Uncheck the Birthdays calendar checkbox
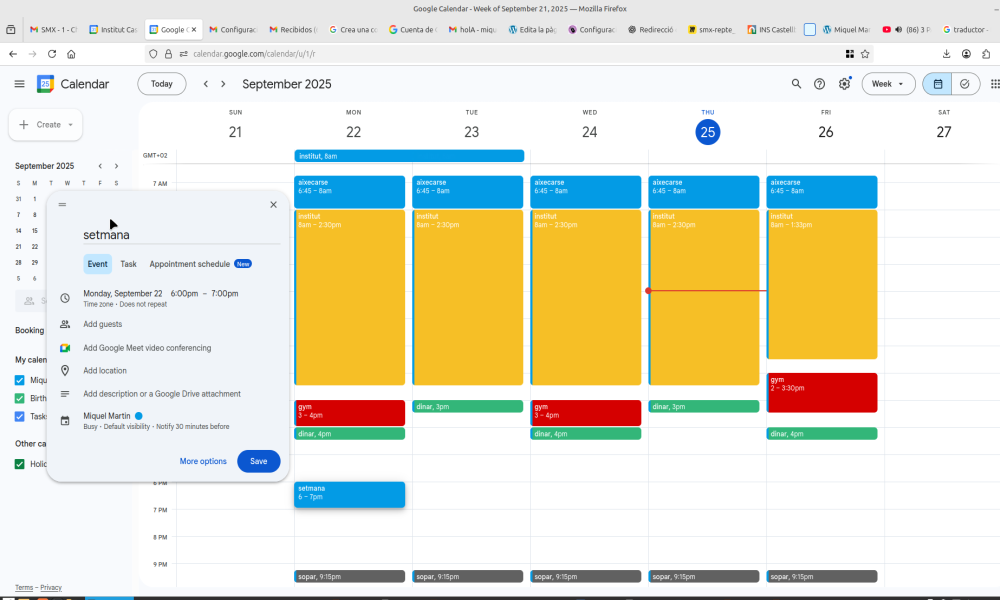This screenshot has width=1000, height=600. [20, 398]
